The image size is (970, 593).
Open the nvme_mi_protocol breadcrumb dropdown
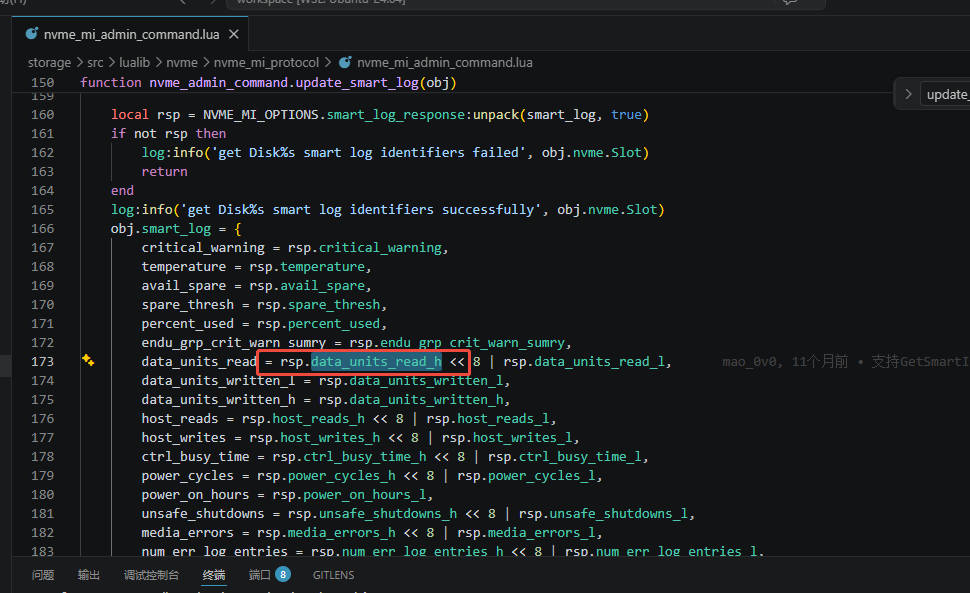pos(267,62)
